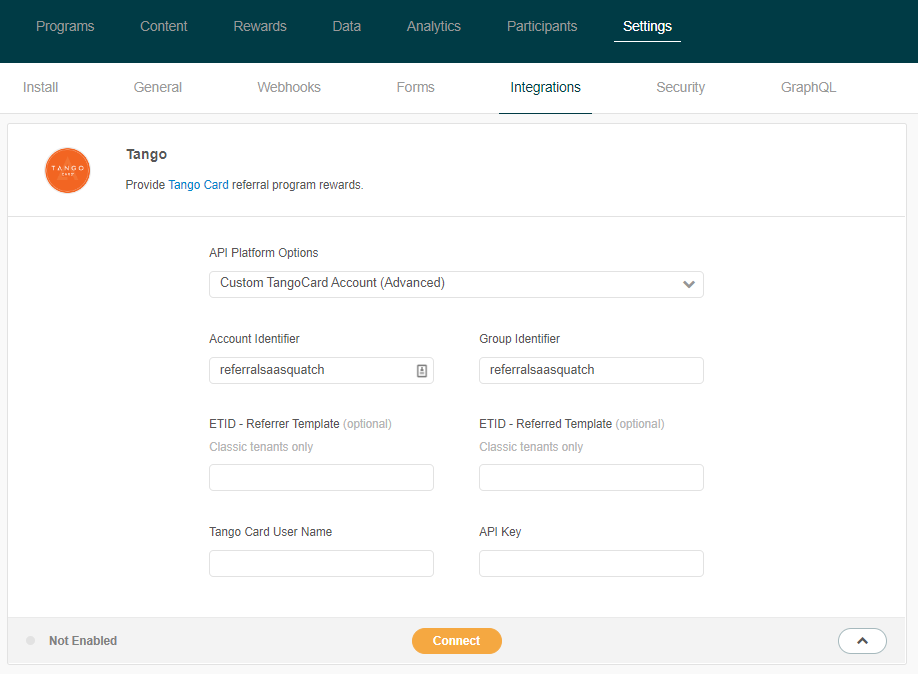Click the Tango Card logo icon
The width and height of the screenshot is (918, 674).
tap(68, 170)
